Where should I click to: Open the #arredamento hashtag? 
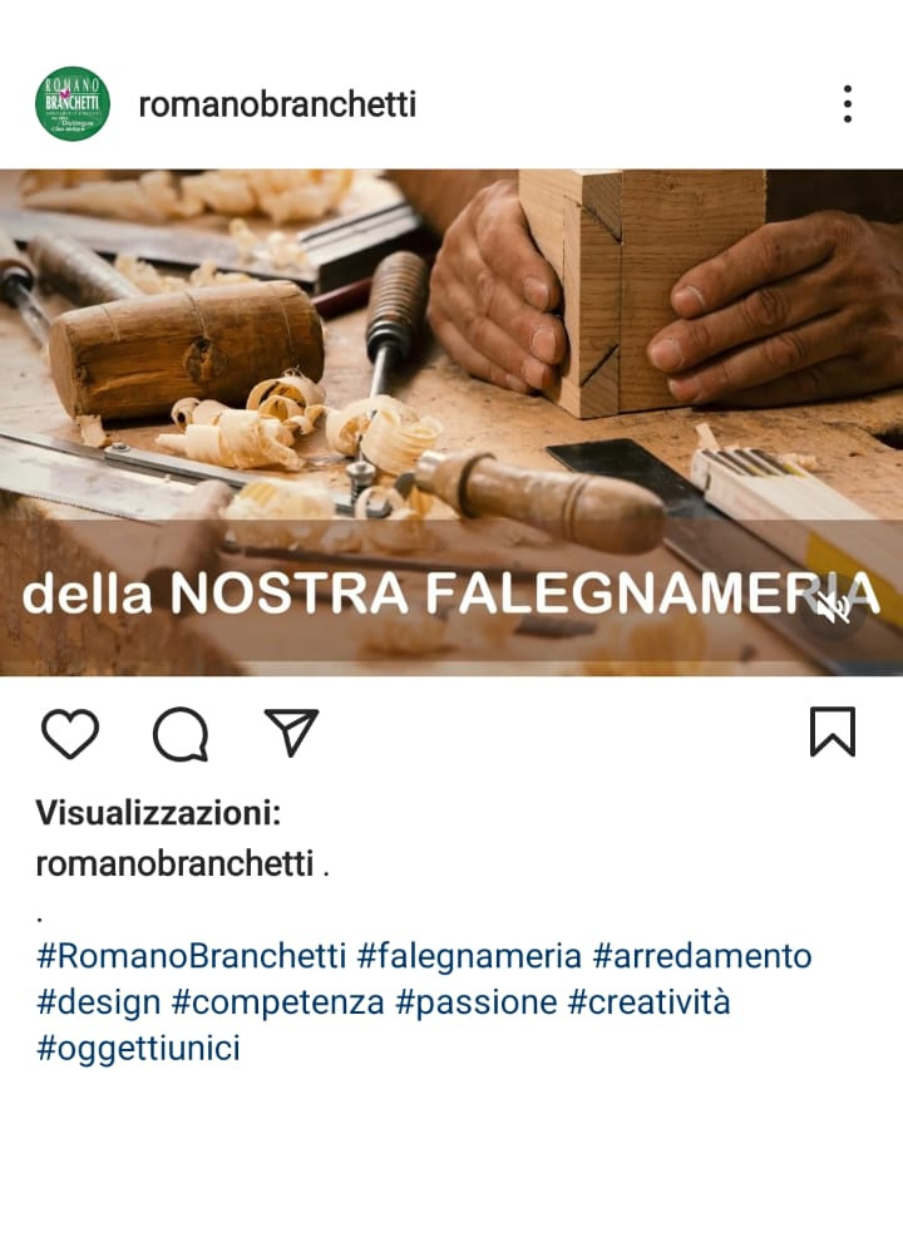(702, 956)
